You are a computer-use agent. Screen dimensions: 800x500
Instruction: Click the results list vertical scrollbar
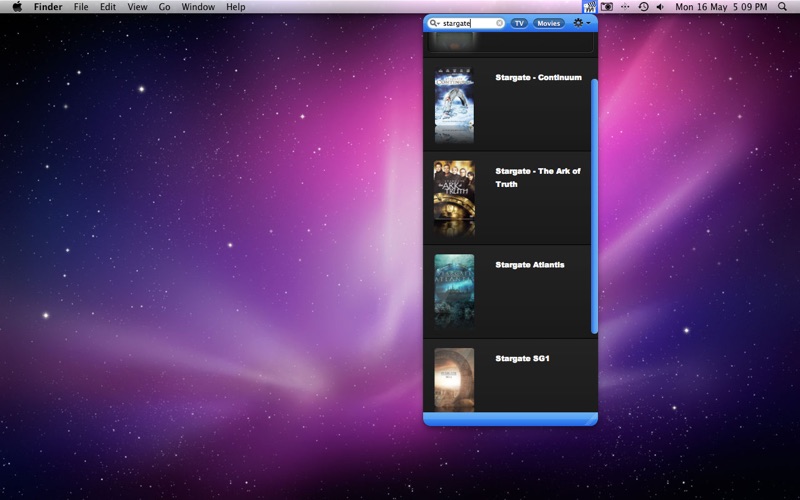[594, 206]
